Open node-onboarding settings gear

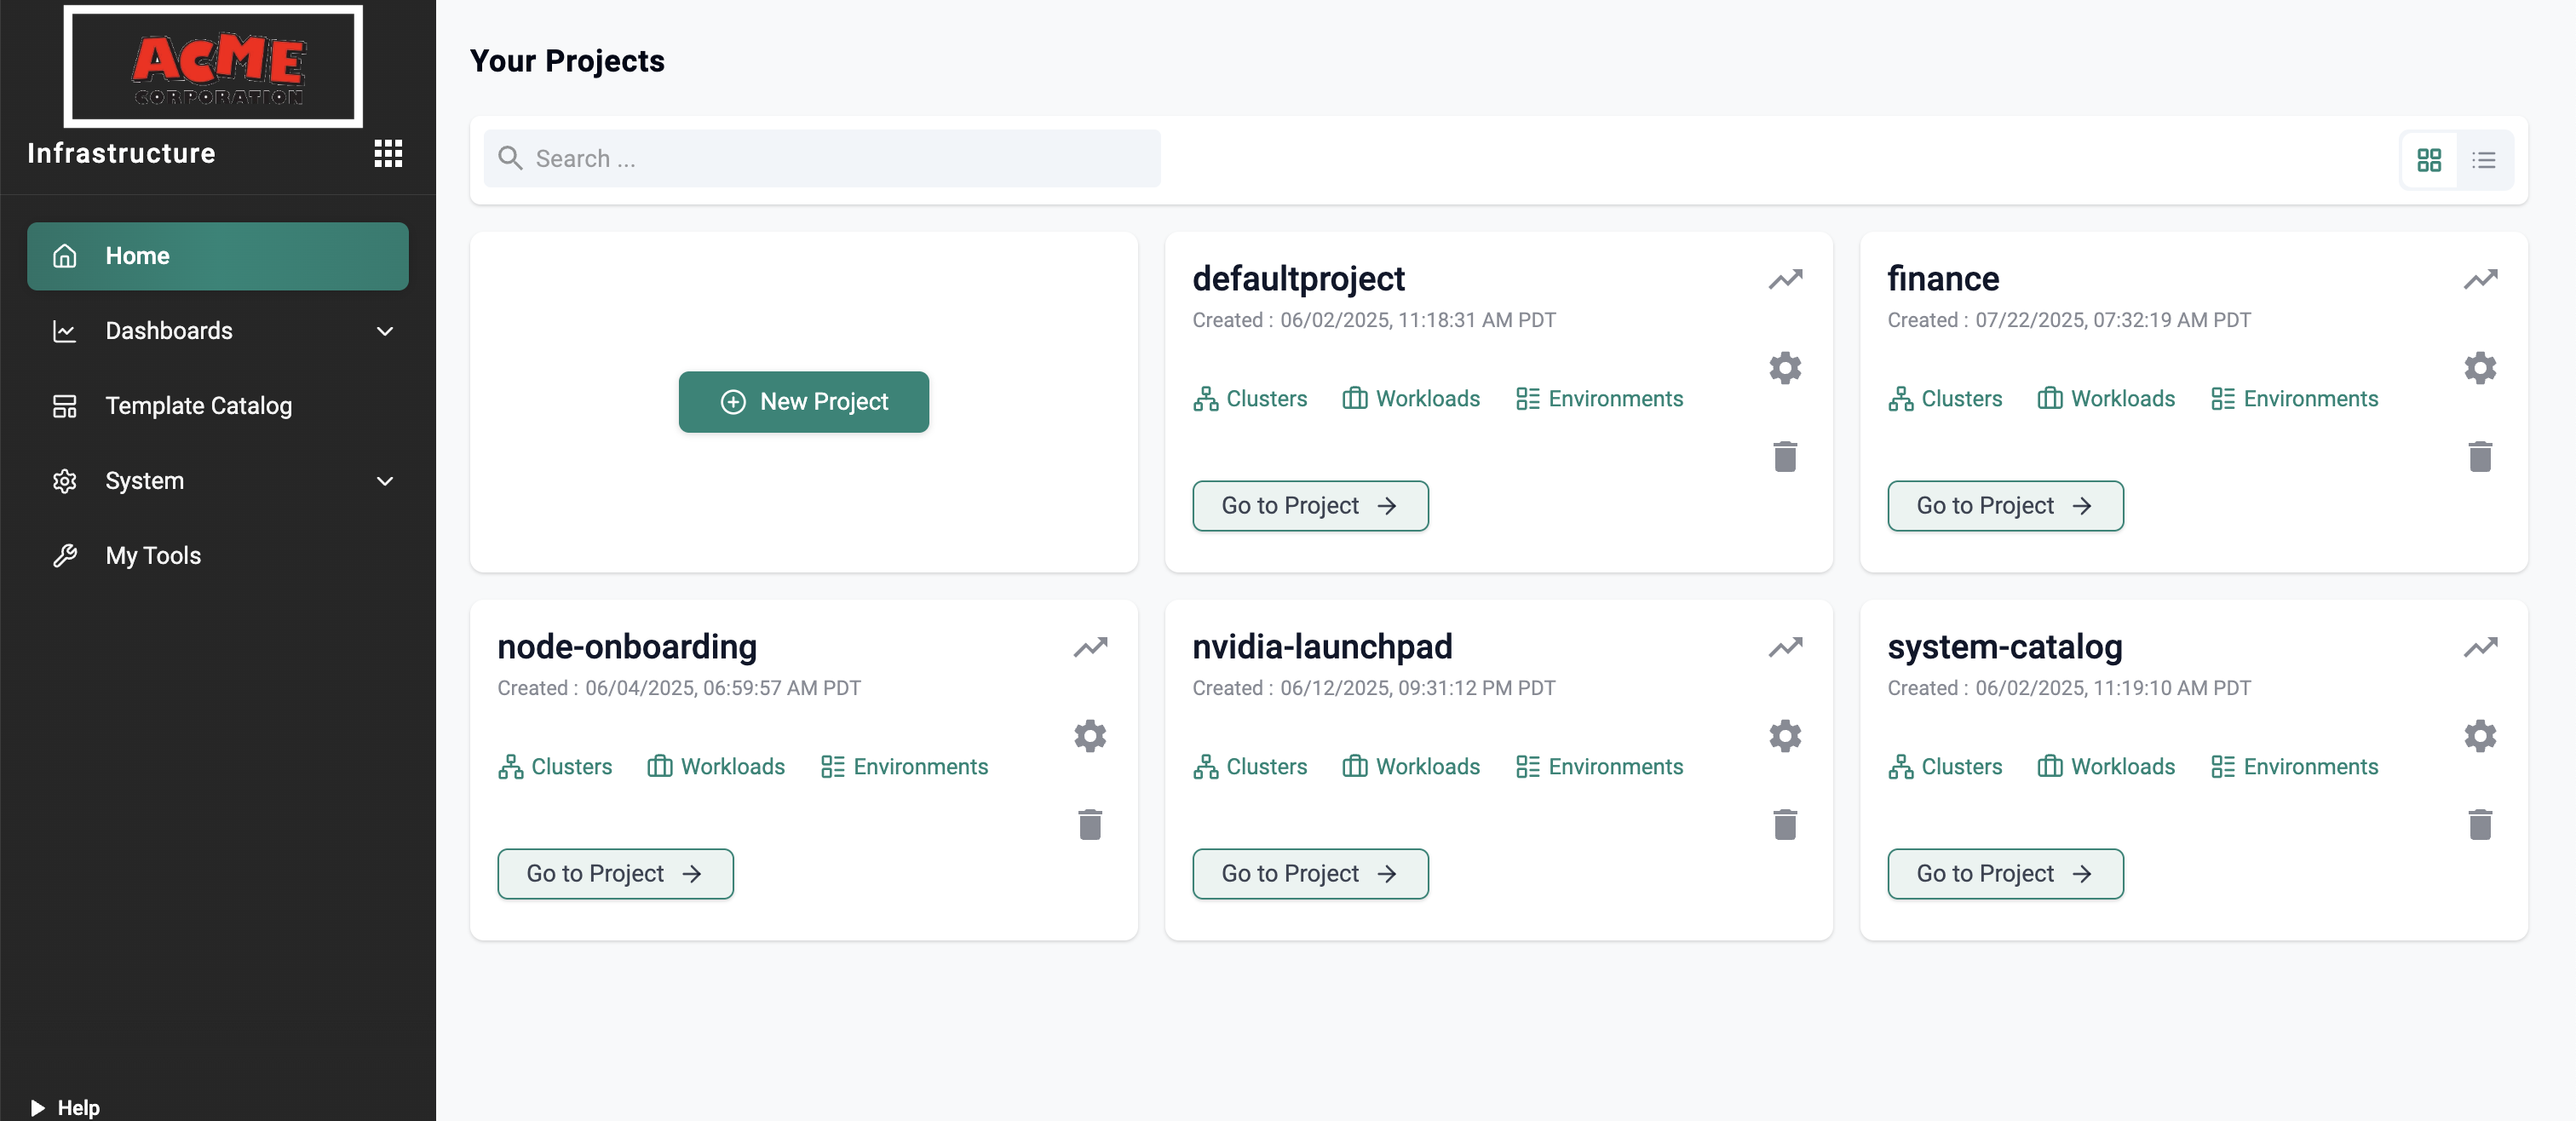[x=1090, y=736]
